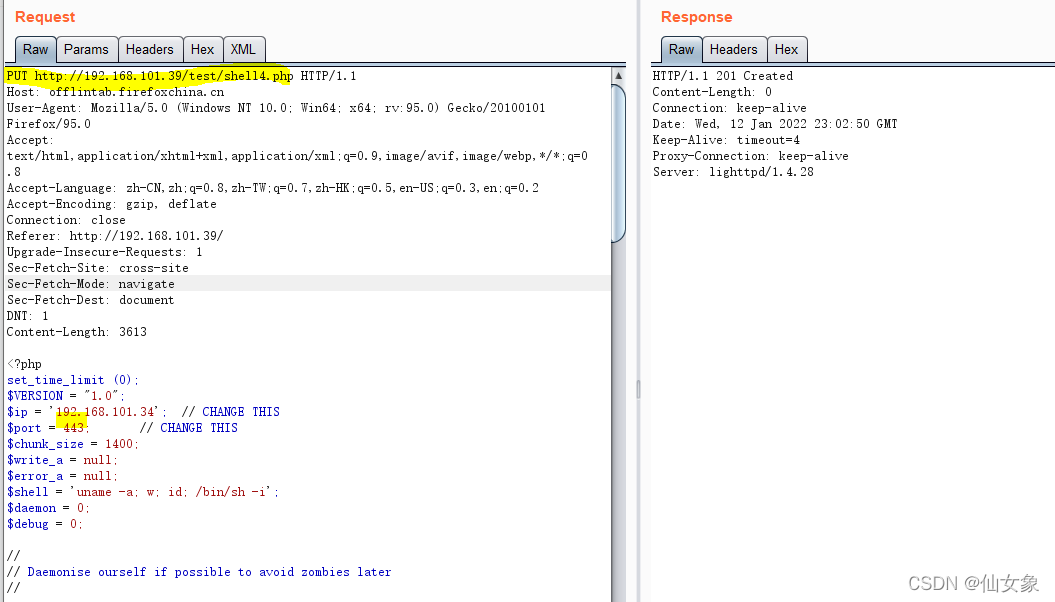Image resolution: width=1055 pixels, height=602 pixels.
Task: Click the $debug = 0 line
Action: click(44, 524)
